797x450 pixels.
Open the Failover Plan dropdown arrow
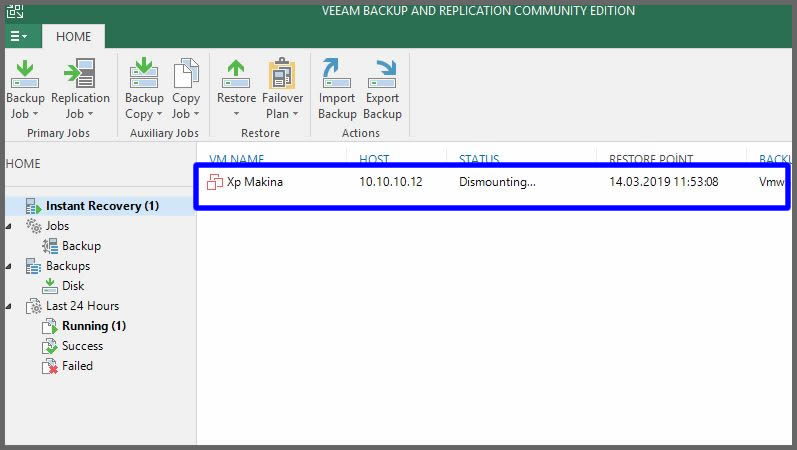pyautogui.click(x=295, y=114)
